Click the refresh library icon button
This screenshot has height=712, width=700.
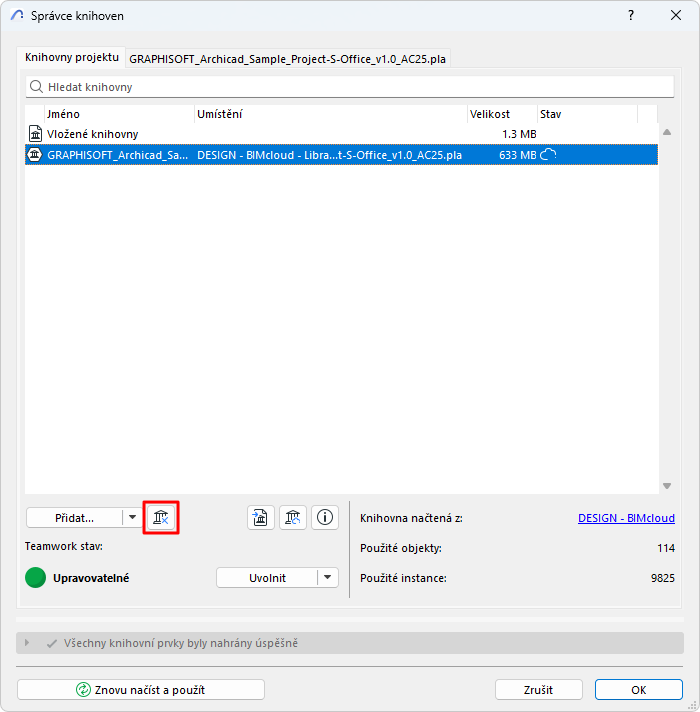pos(293,517)
